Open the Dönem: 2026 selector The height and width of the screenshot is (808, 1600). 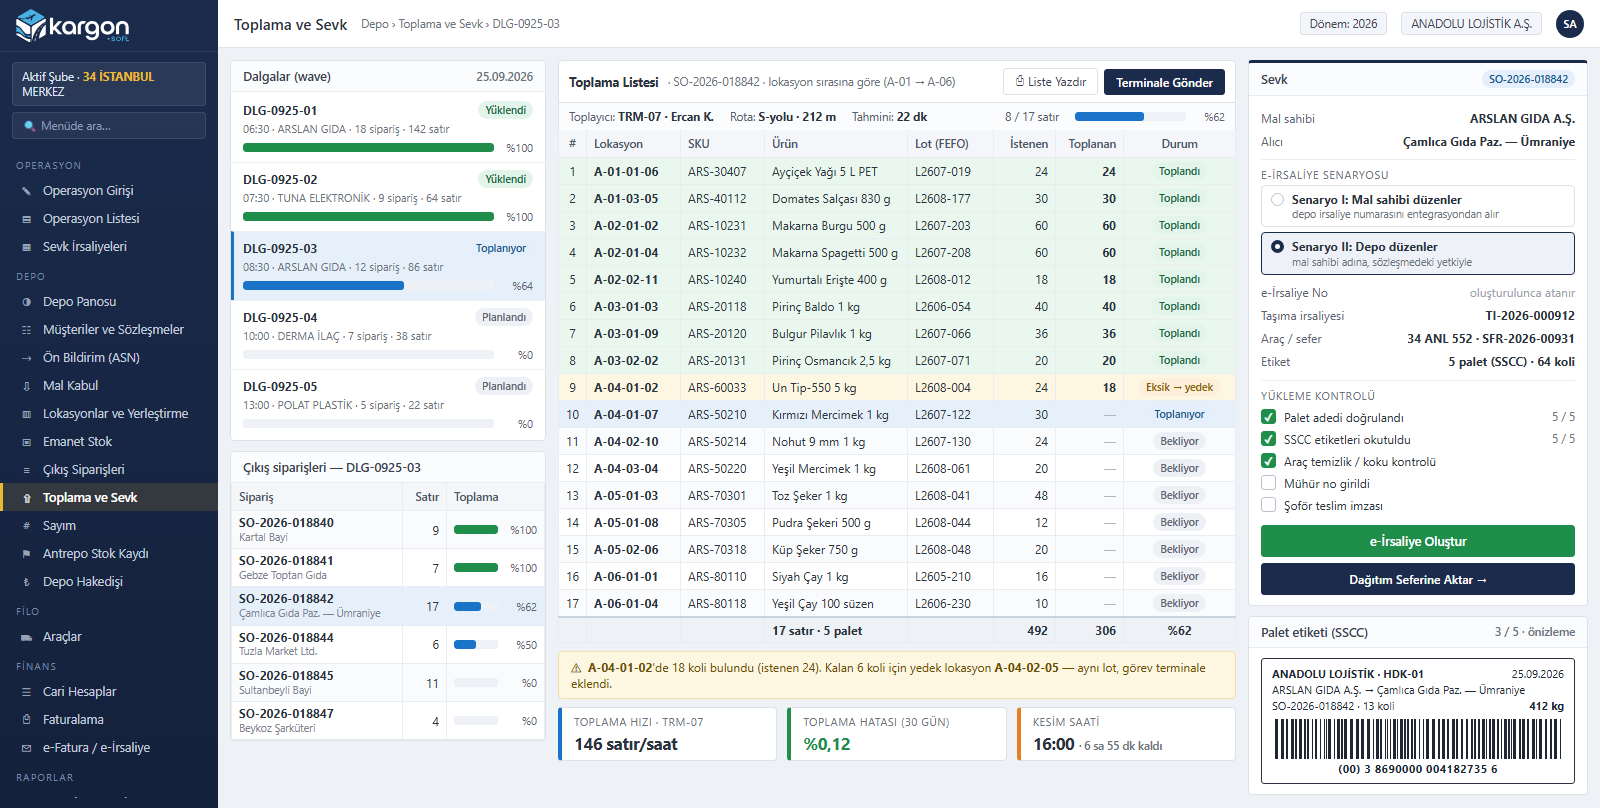point(1343,24)
